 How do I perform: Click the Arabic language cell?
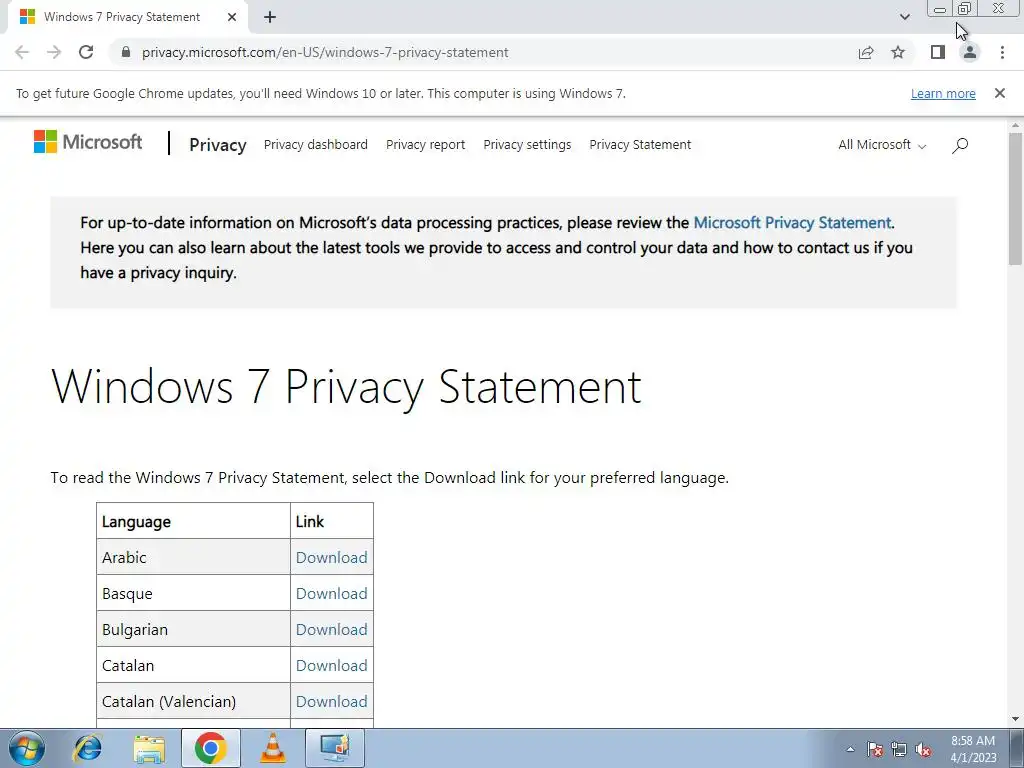click(193, 557)
